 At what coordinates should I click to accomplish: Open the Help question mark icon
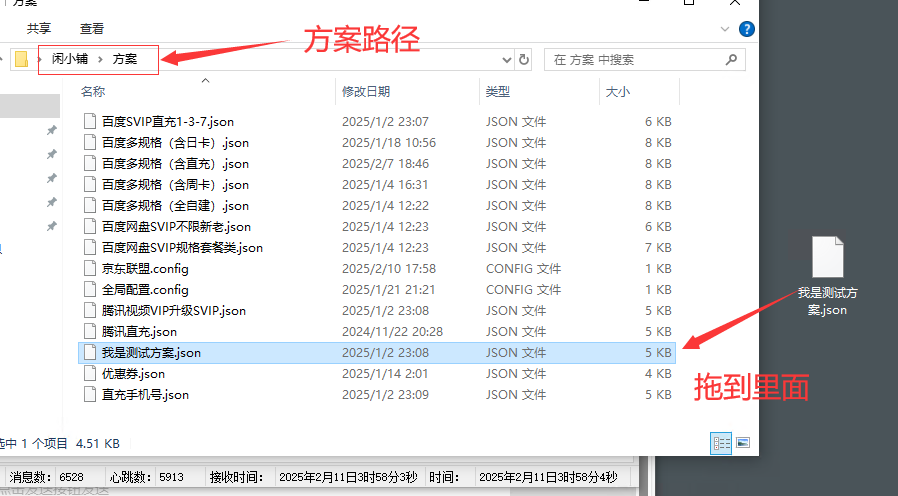[746, 29]
